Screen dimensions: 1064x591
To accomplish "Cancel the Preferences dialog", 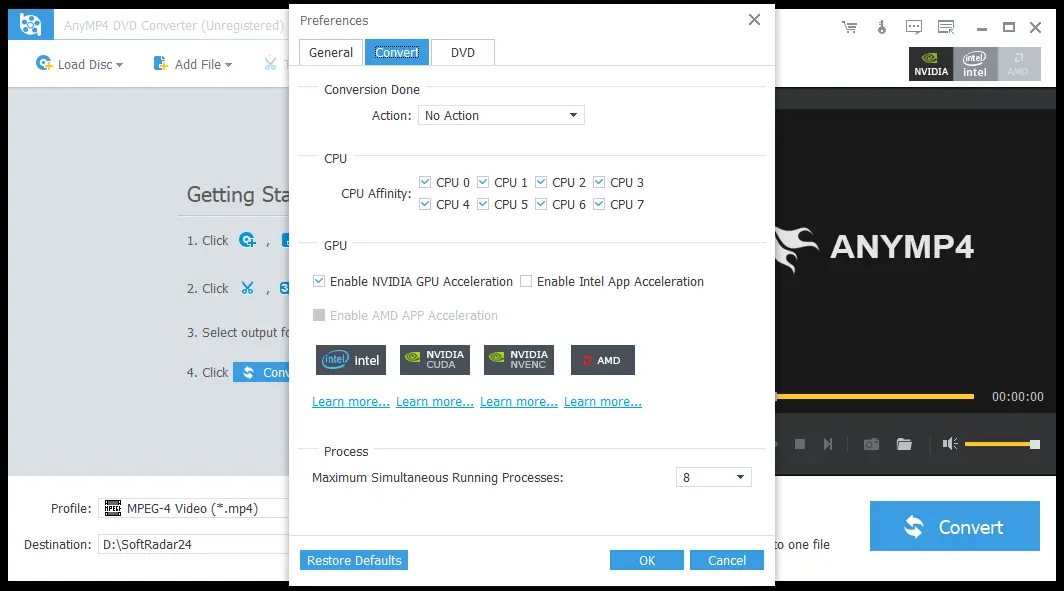I will (727, 560).
